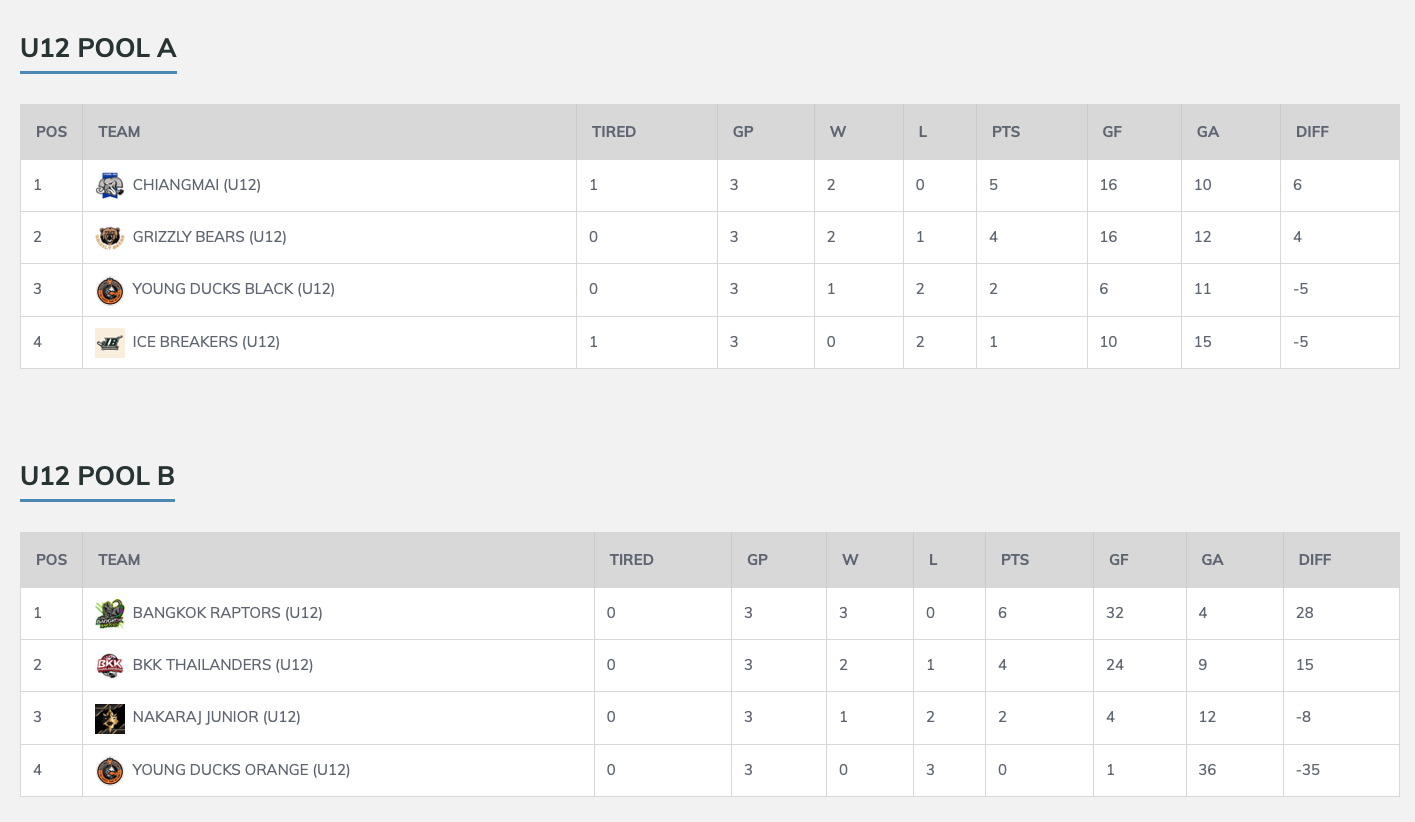Click the U12 POOL B heading
Viewport: 1415px width, 822px height.
pos(97,476)
